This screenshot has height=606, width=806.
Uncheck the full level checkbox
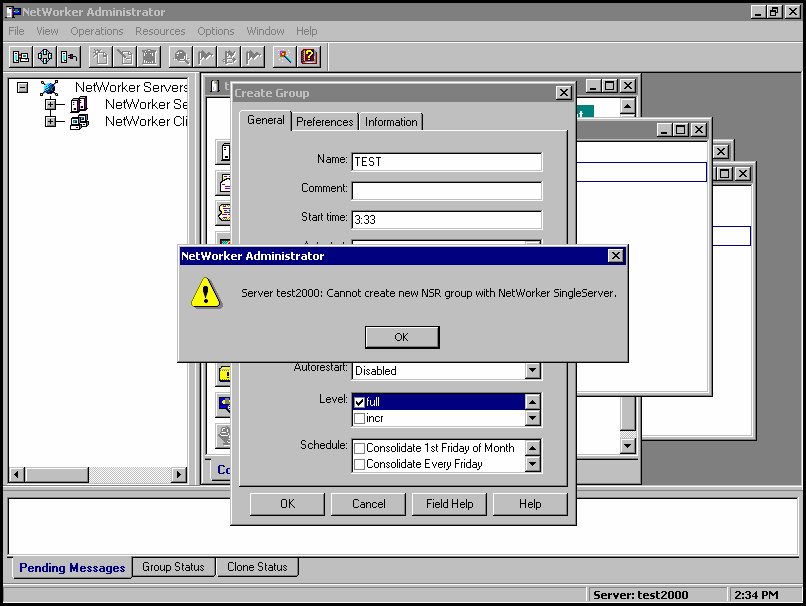tap(360, 402)
